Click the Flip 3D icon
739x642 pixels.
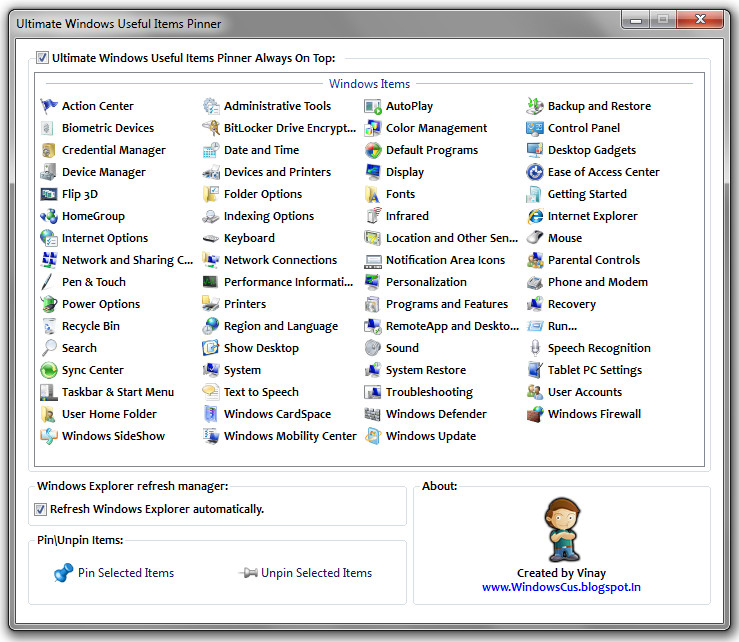[49, 194]
